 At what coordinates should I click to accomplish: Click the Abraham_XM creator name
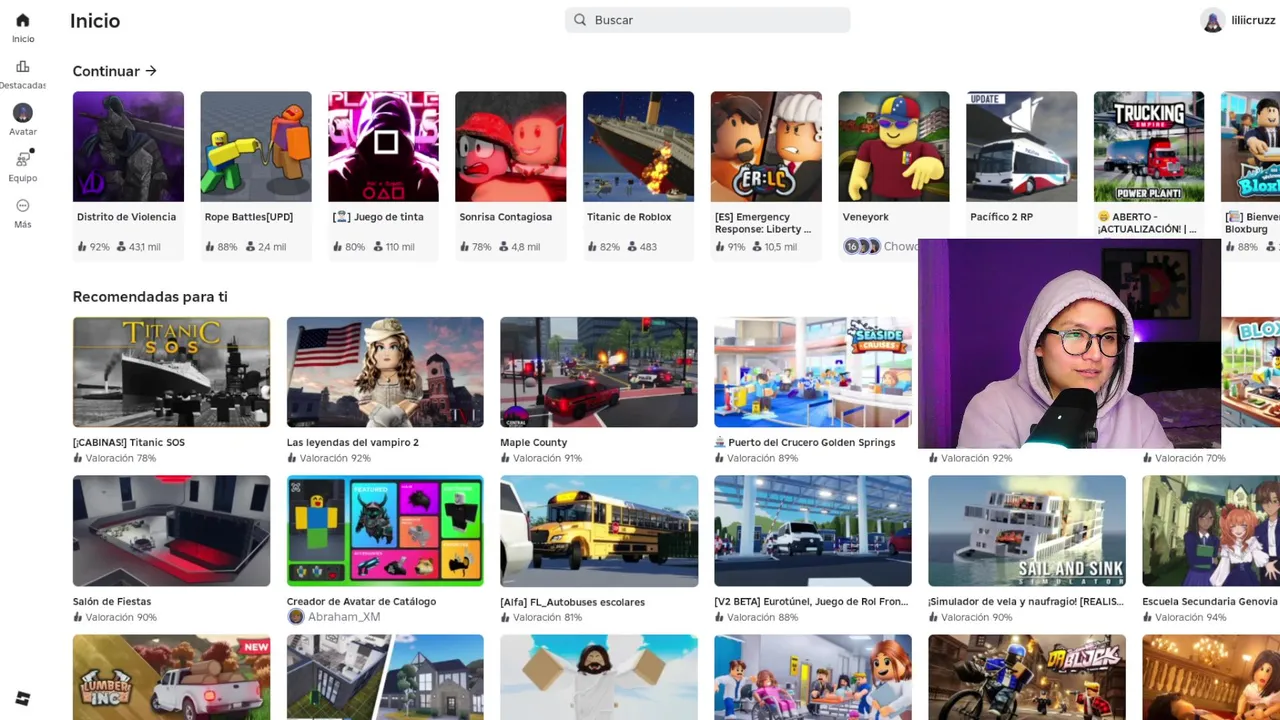coord(344,617)
